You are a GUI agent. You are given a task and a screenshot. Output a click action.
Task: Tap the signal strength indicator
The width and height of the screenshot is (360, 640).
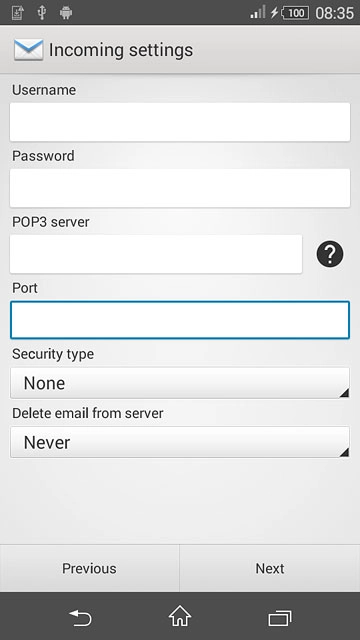258,12
